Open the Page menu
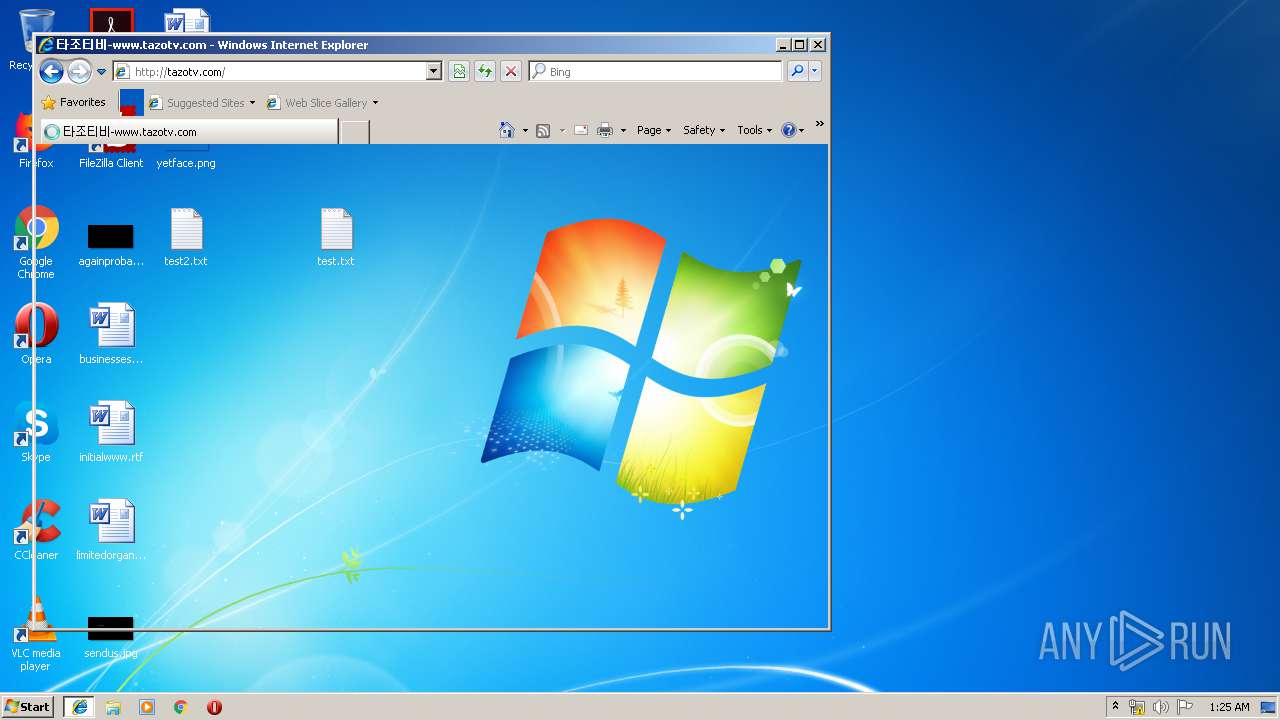The height and width of the screenshot is (720, 1280). click(x=654, y=130)
